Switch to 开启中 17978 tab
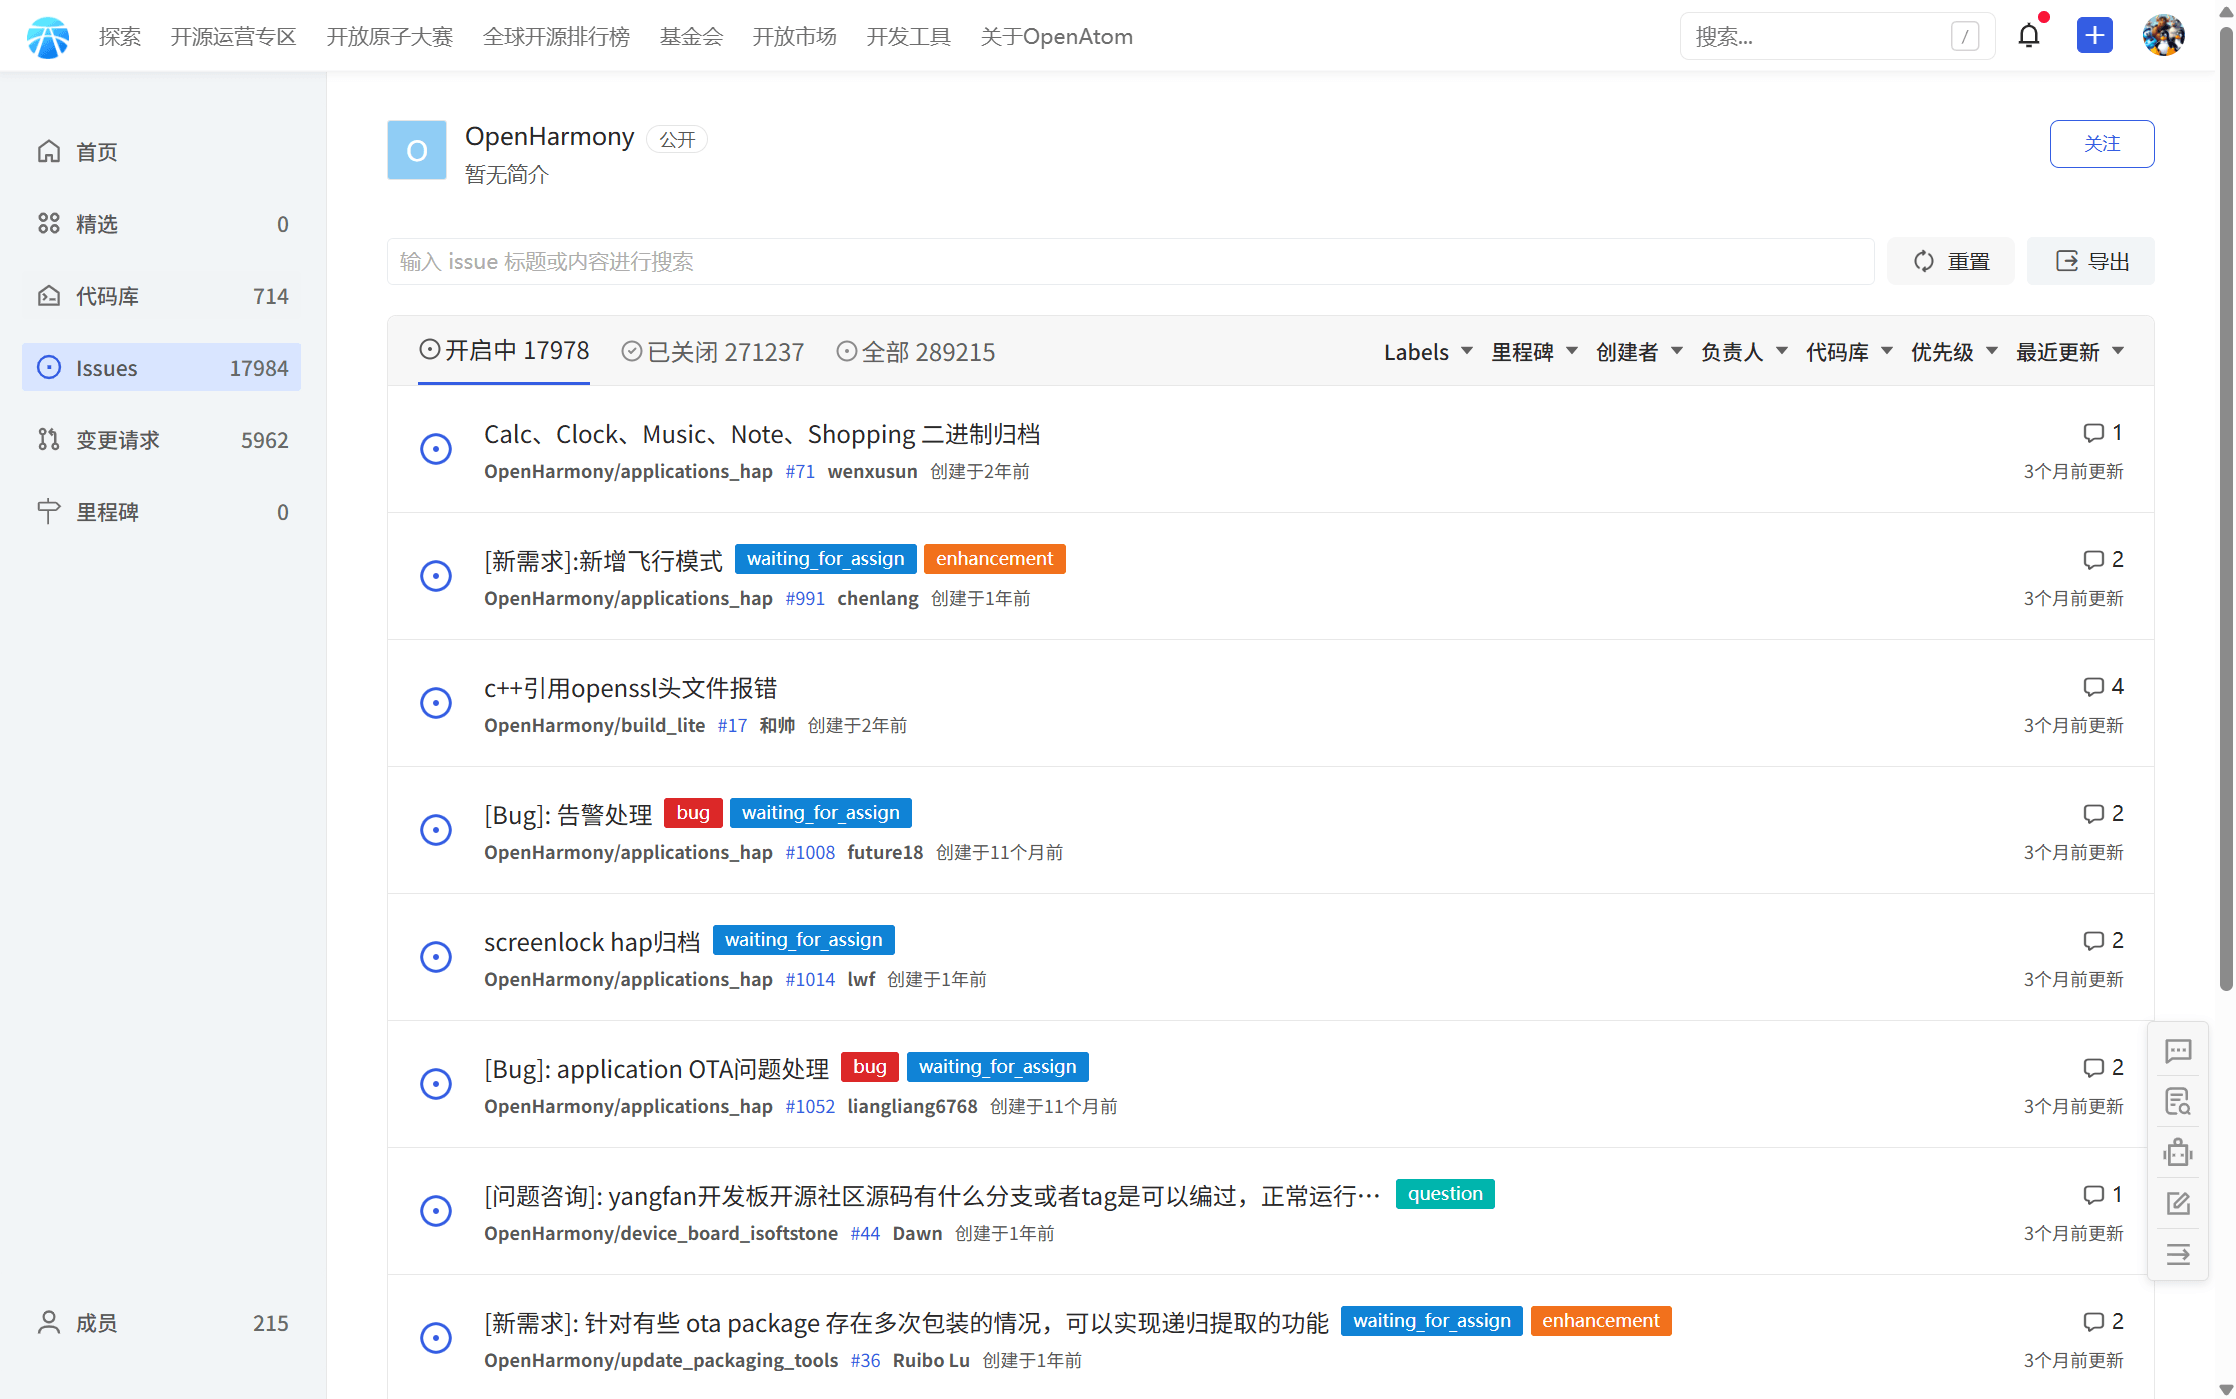The image size is (2236, 1399). click(x=504, y=351)
